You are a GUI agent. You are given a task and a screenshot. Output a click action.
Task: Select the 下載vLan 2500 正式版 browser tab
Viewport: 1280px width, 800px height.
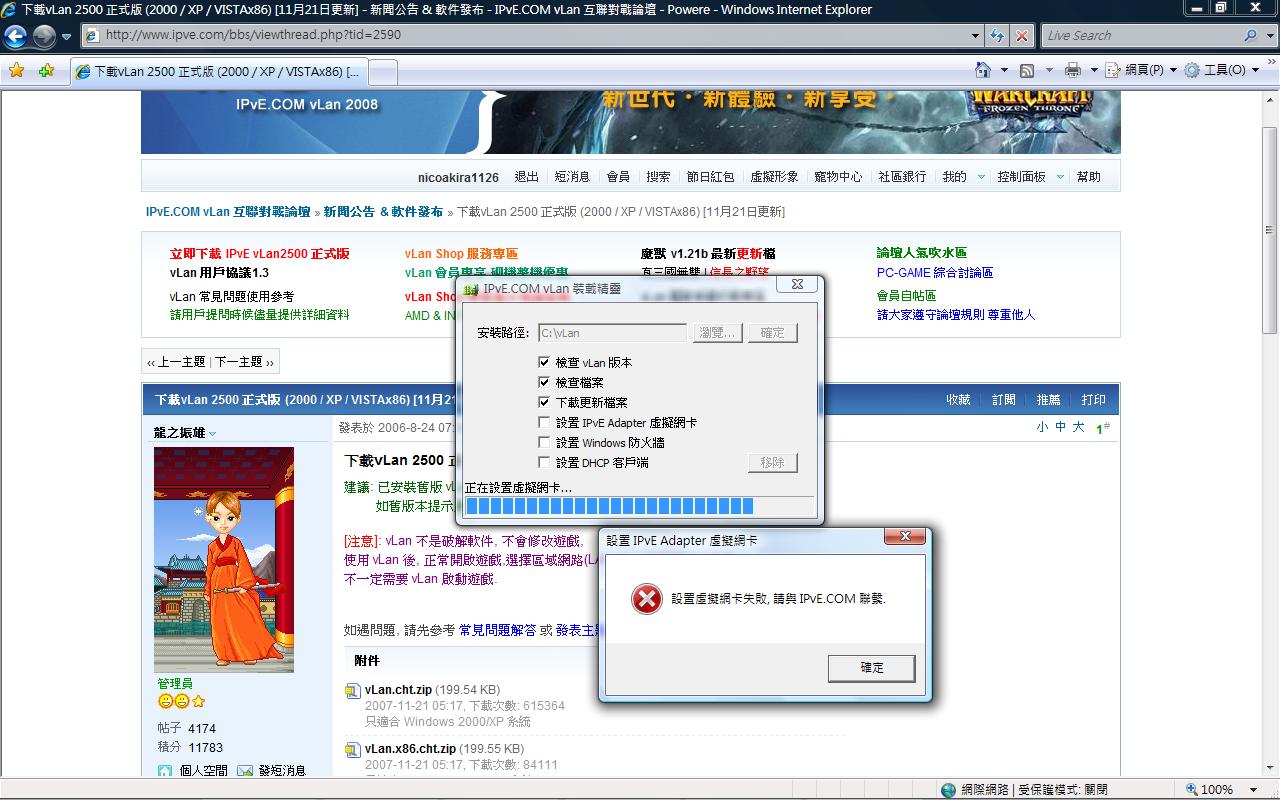(218, 72)
